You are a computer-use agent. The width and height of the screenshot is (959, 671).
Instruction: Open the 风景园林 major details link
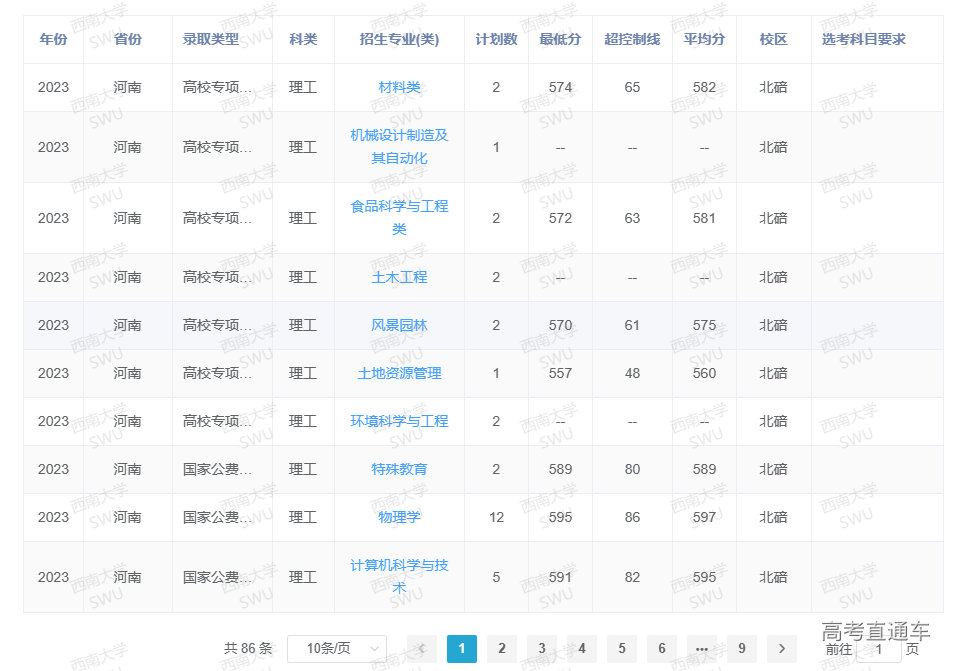tap(399, 325)
